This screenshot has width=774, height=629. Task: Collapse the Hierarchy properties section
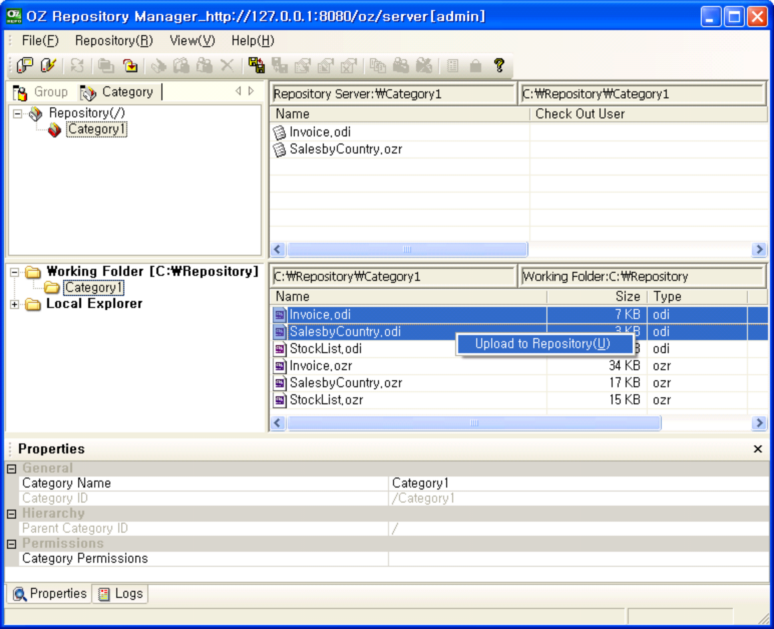(12, 514)
